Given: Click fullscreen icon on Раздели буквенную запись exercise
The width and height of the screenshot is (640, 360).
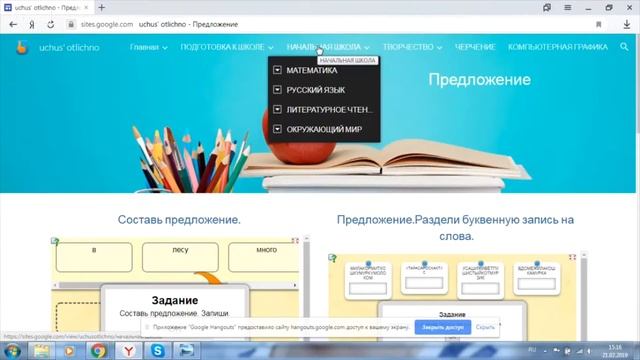Looking at the screenshot, I should click(x=572, y=257).
